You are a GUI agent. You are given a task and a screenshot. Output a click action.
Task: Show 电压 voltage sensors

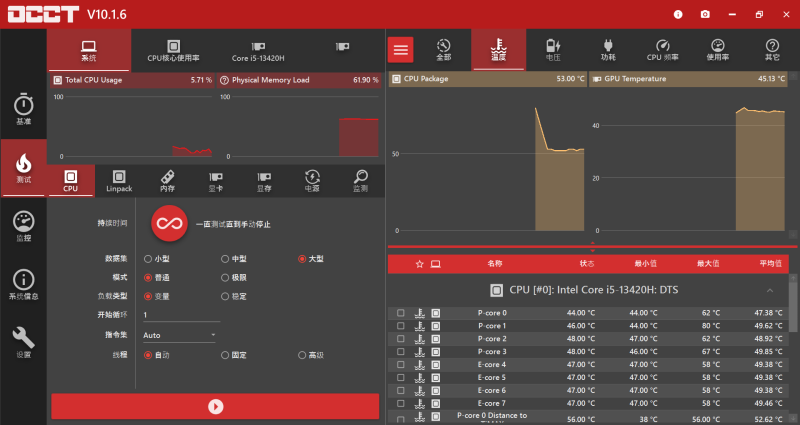tap(553, 50)
